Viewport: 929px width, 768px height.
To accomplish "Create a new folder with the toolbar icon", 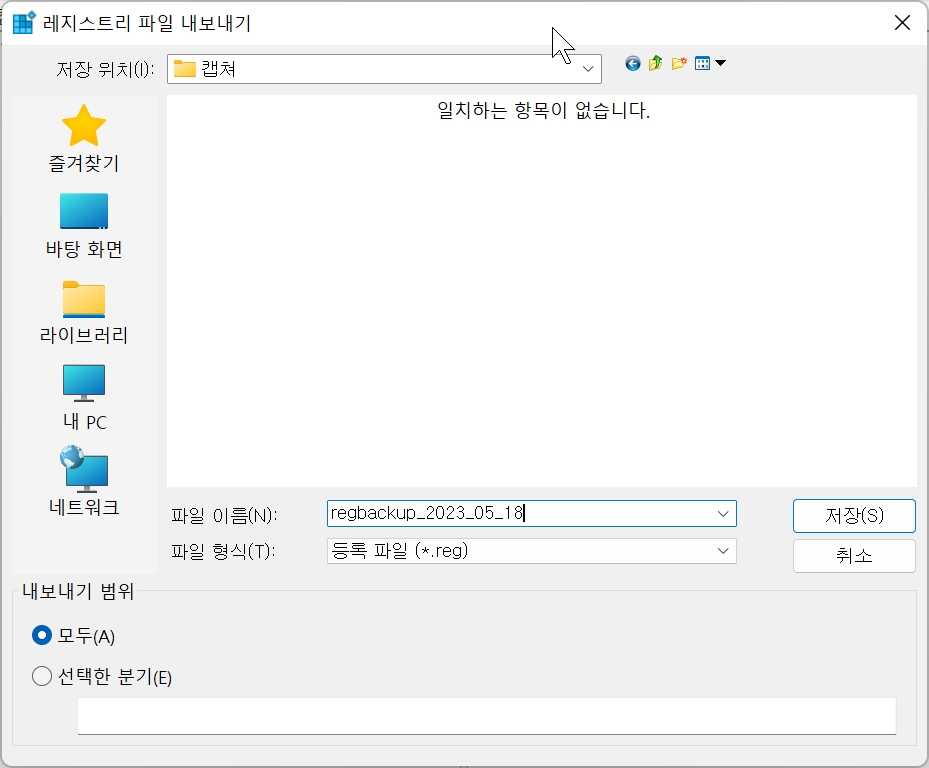I will tap(679, 63).
